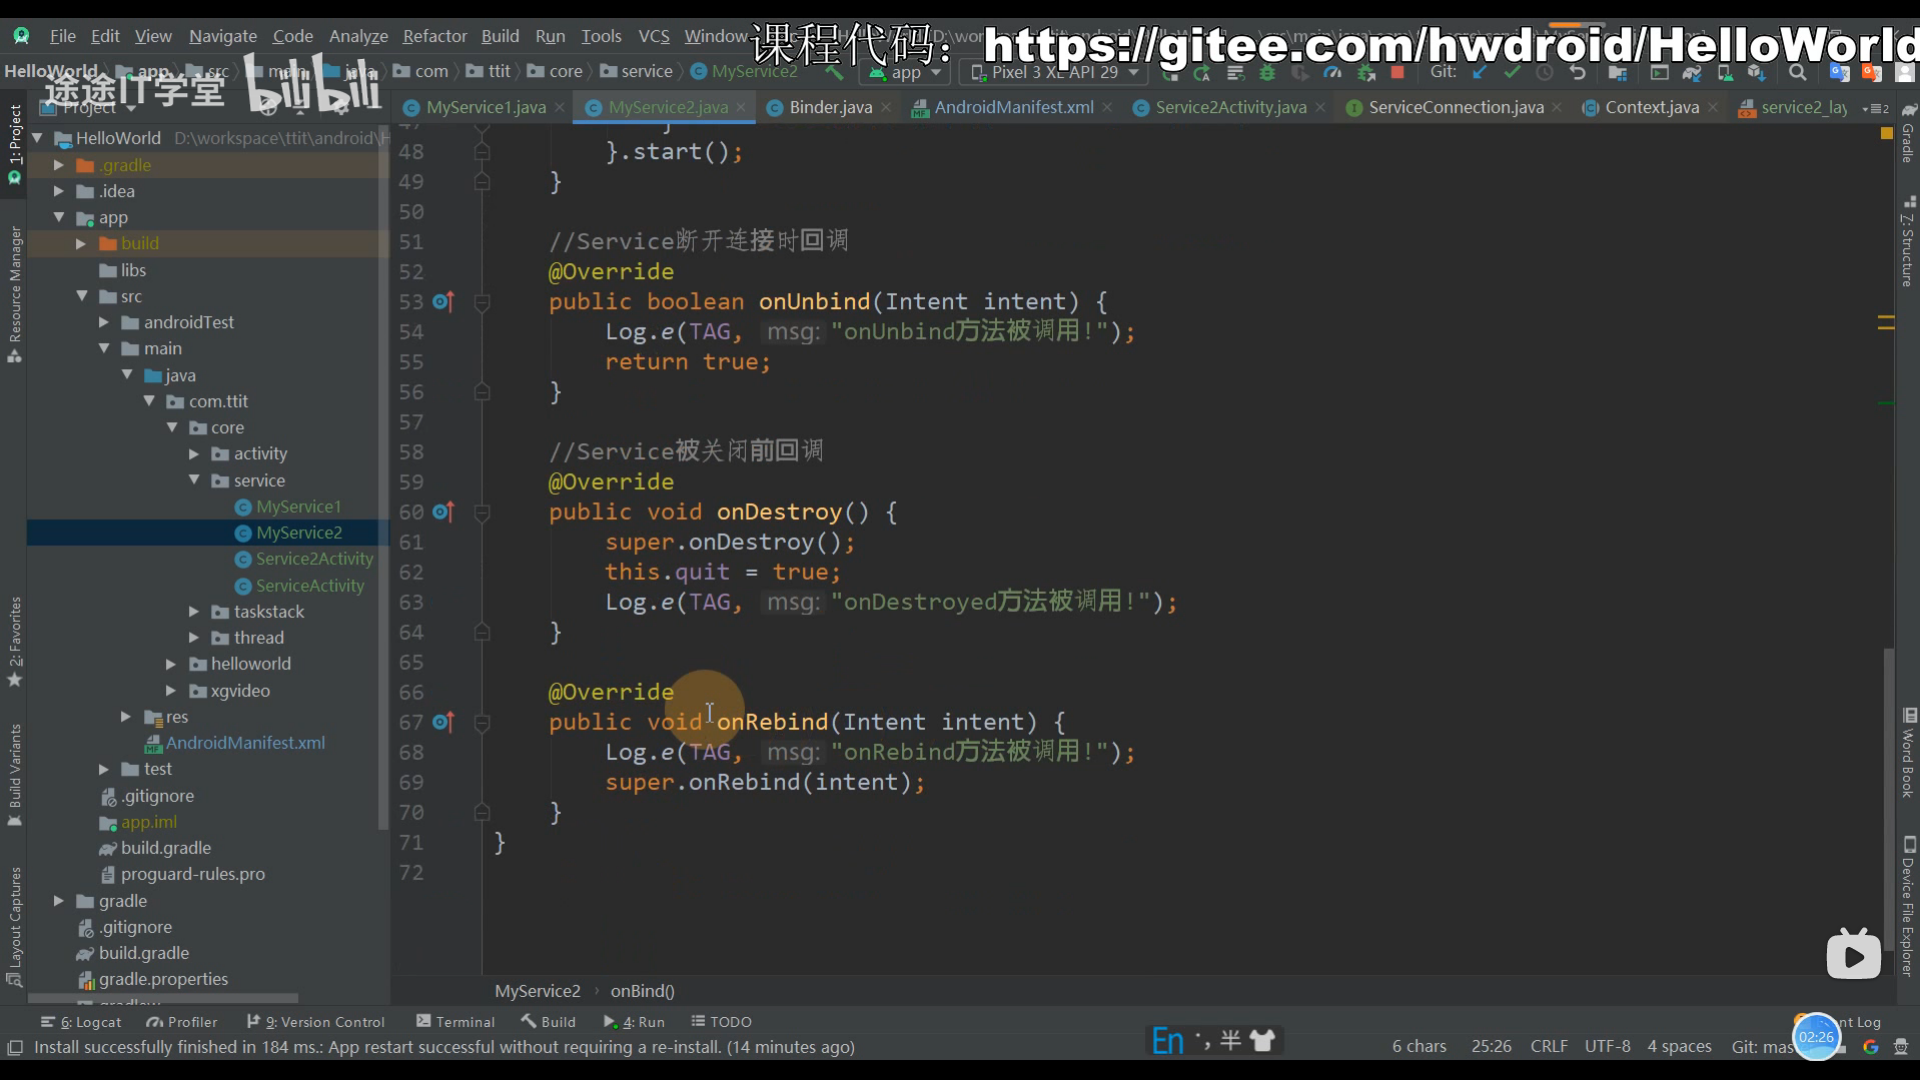Expand the taskstack package arrow
The height and width of the screenshot is (1080, 1920).
click(x=194, y=611)
